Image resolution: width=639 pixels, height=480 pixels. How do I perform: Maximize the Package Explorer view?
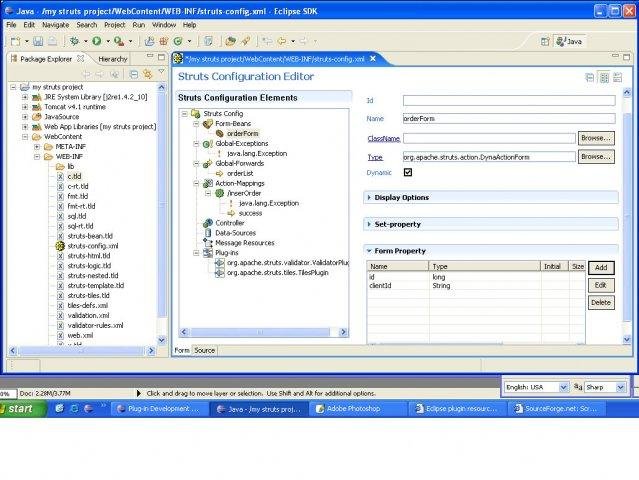coord(161,57)
